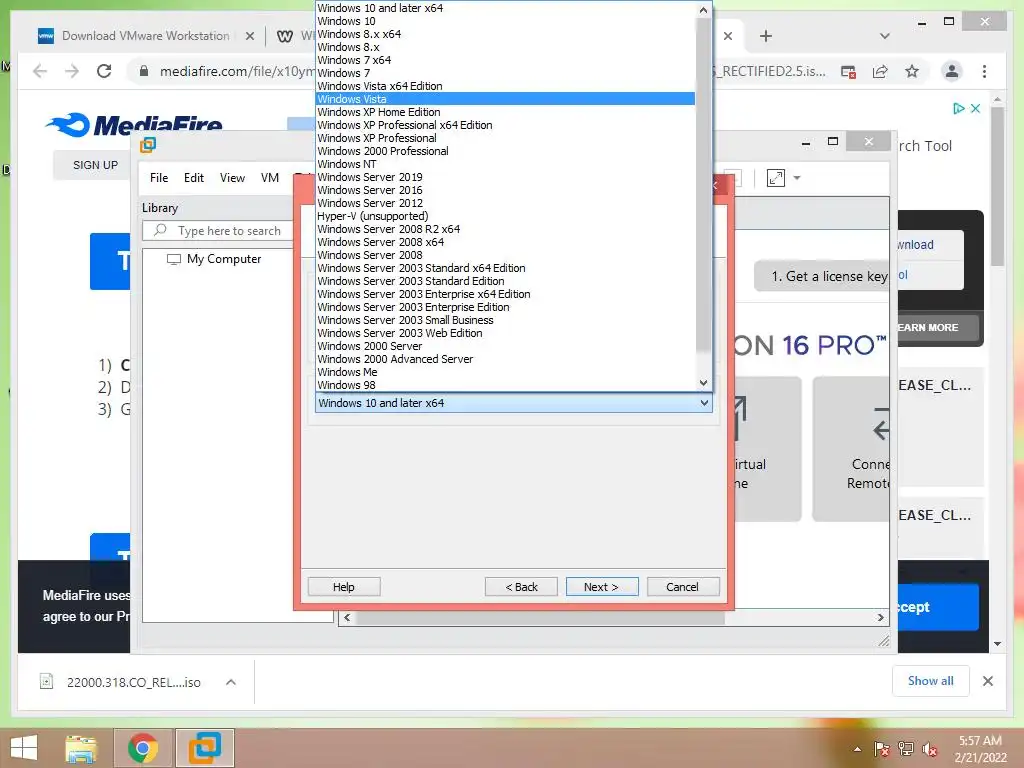1024x768 pixels.
Task: Pick Windows Server 2003 Web Edition
Action: coord(505,333)
